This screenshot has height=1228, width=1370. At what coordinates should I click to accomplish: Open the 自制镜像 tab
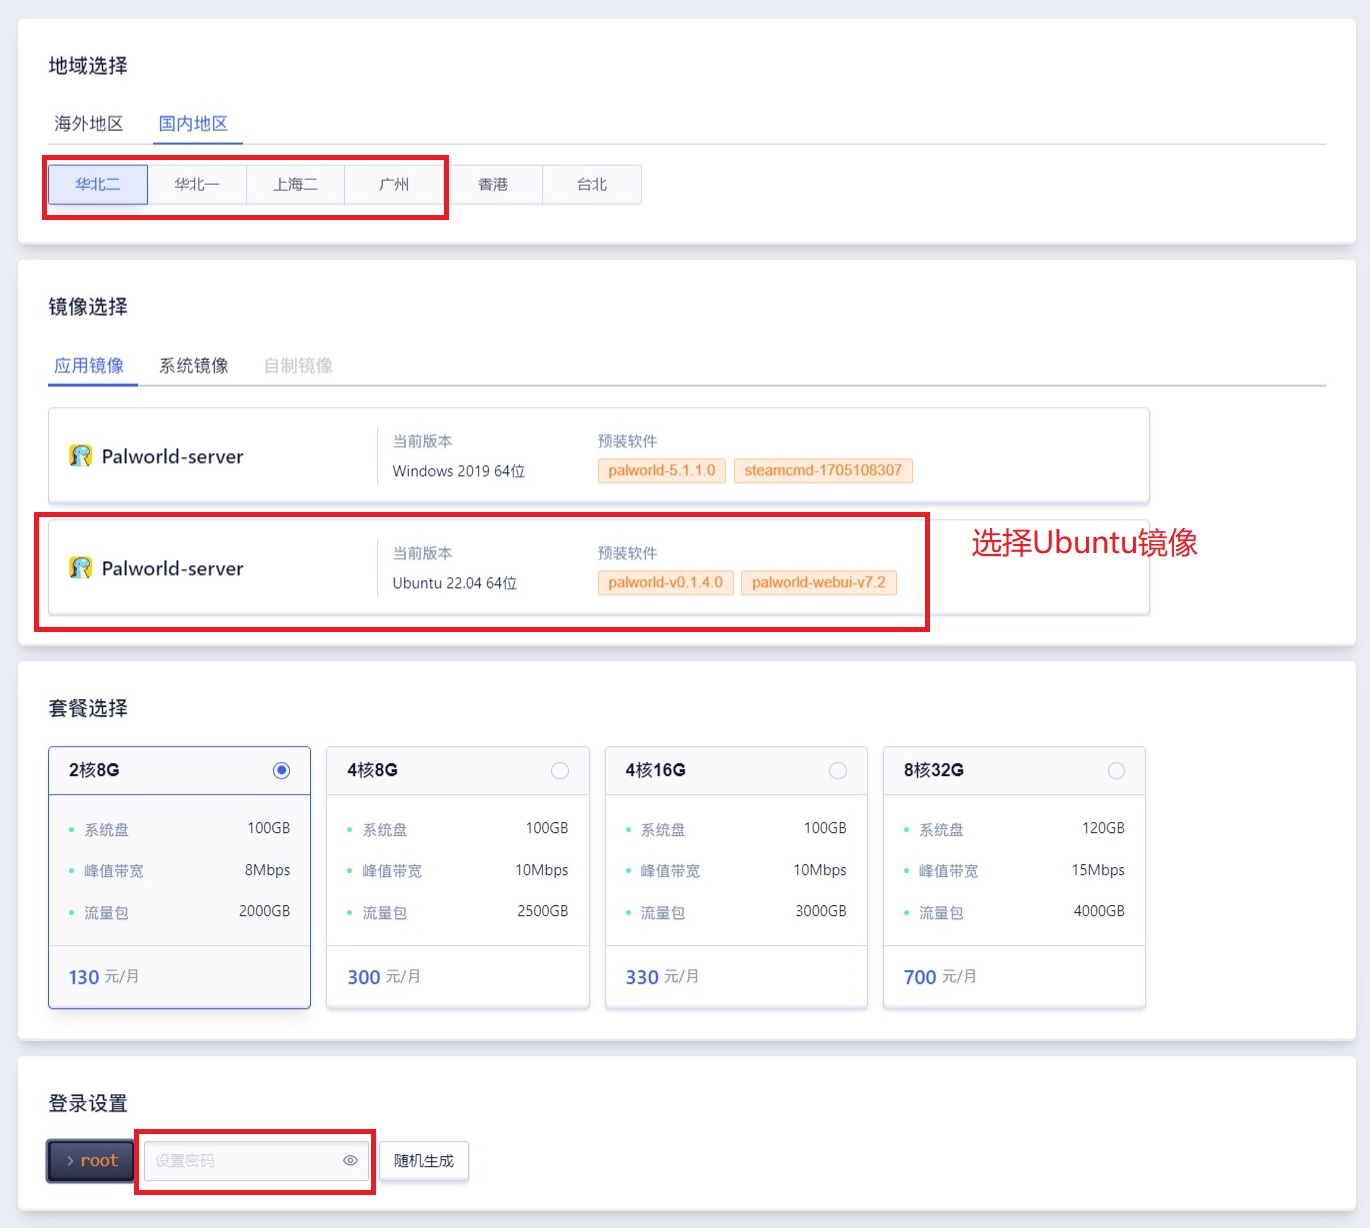[x=298, y=366]
